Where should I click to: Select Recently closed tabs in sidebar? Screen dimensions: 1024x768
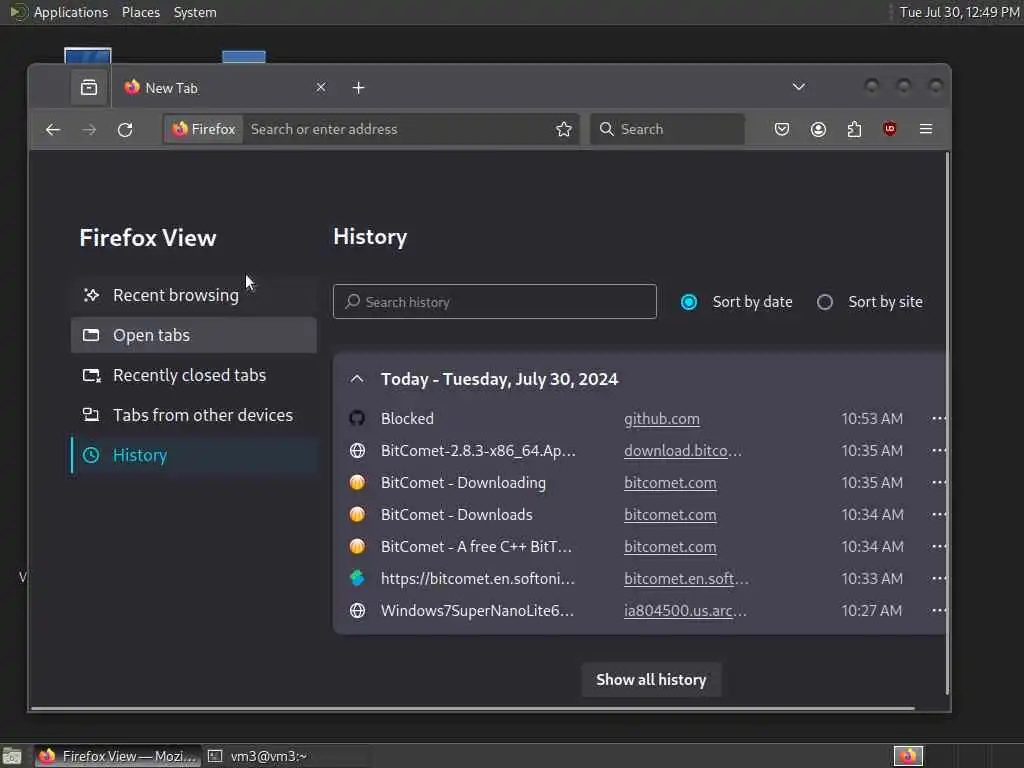click(193, 375)
